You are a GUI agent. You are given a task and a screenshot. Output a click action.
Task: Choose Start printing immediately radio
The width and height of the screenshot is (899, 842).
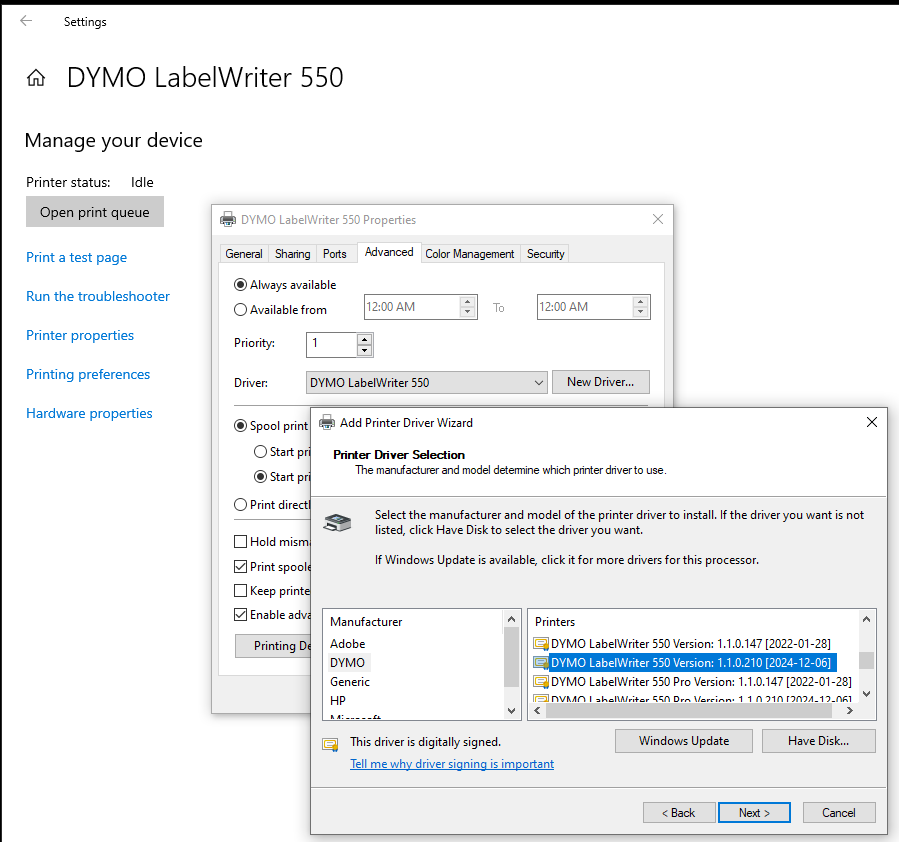tap(260, 476)
